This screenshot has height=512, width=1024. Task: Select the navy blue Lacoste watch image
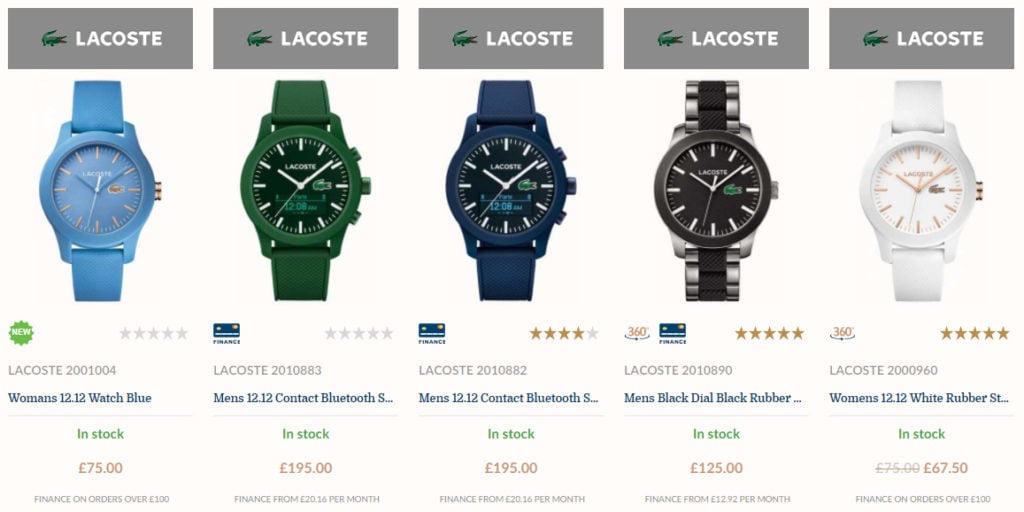[511, 191]
